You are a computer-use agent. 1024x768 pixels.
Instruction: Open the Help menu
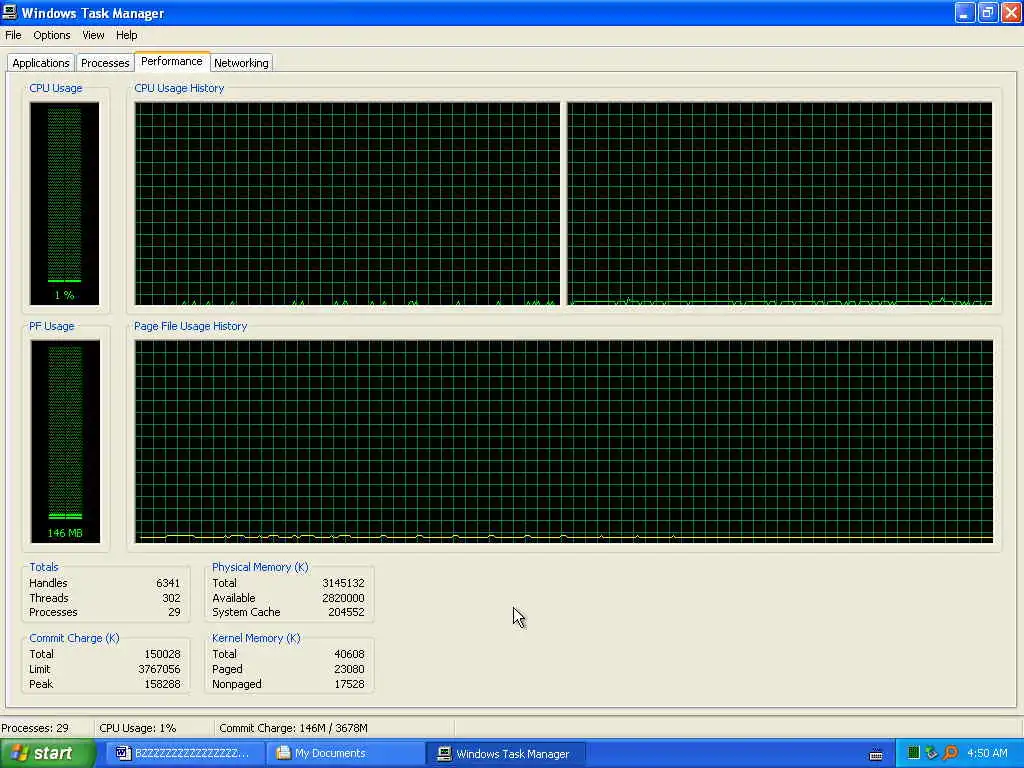click(127, 35)
